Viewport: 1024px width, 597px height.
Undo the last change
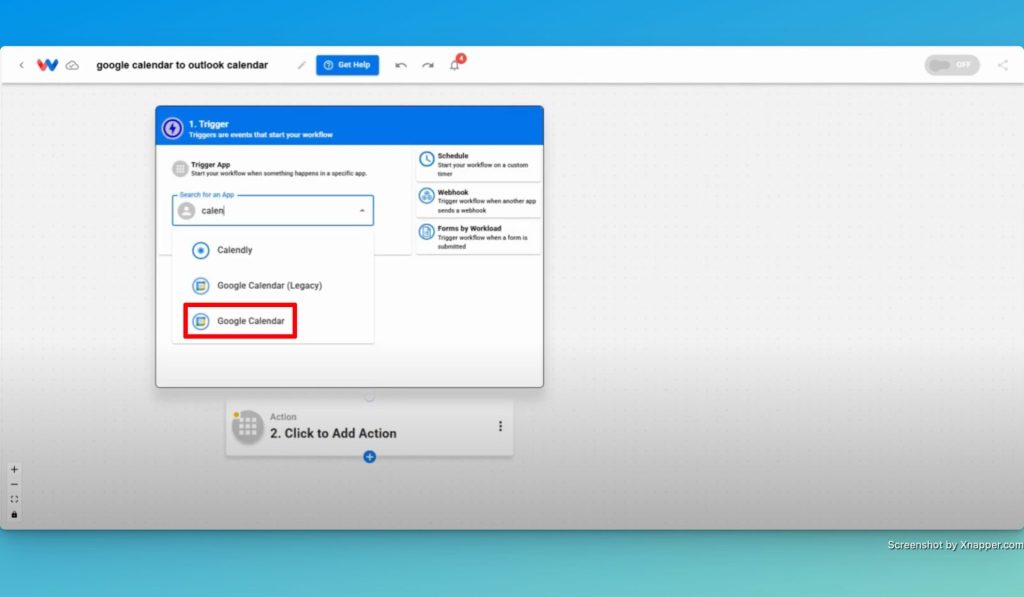pyautogui.click(x=401, y=65)
